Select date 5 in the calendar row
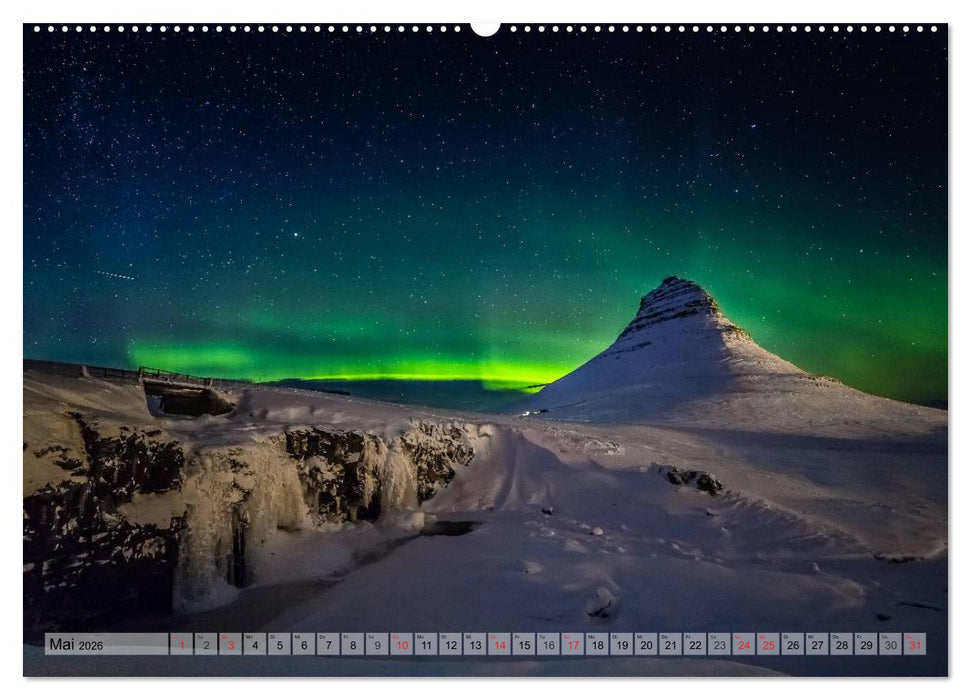This screenshot has height=700, width=971. [x=280, y=645]
